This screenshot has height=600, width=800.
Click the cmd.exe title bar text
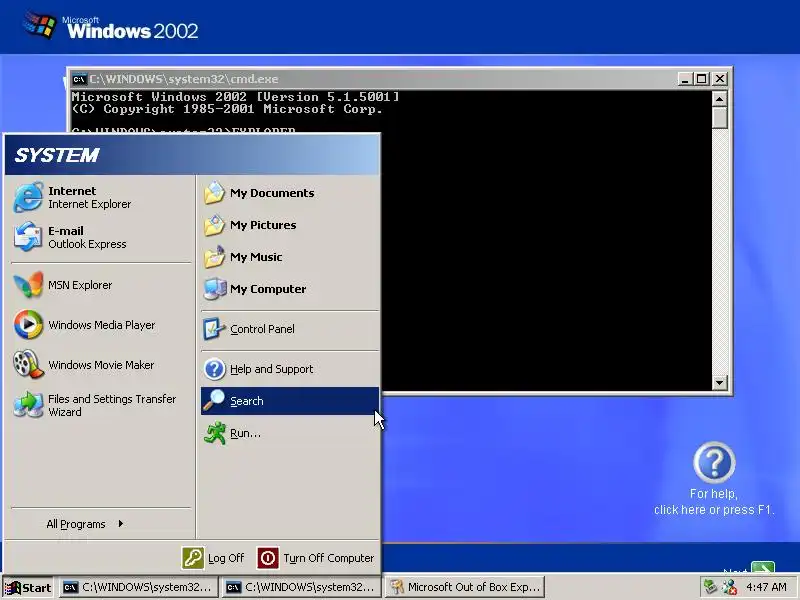pos(184,79)
